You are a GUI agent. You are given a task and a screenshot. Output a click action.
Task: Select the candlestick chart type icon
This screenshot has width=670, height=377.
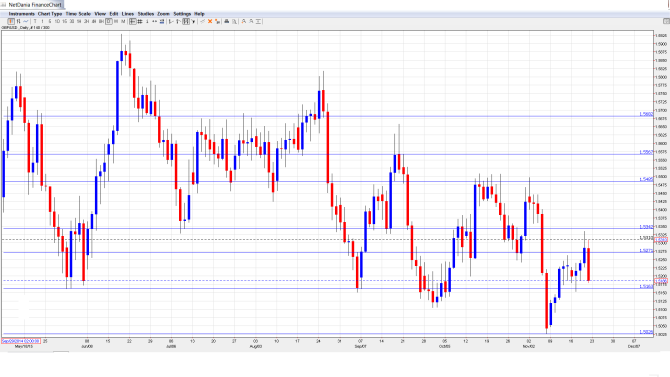[11, 21]
